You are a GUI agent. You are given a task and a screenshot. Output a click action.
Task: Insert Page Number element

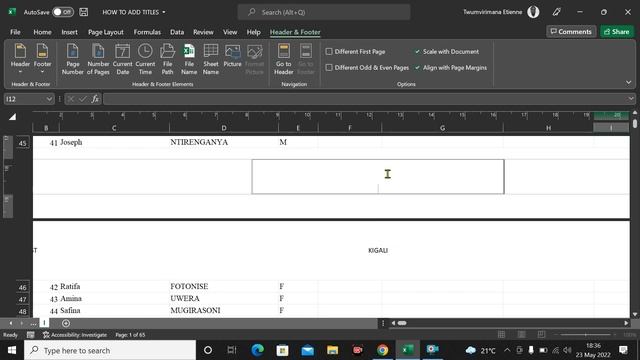pyautogui.click(x=73, y=59)
